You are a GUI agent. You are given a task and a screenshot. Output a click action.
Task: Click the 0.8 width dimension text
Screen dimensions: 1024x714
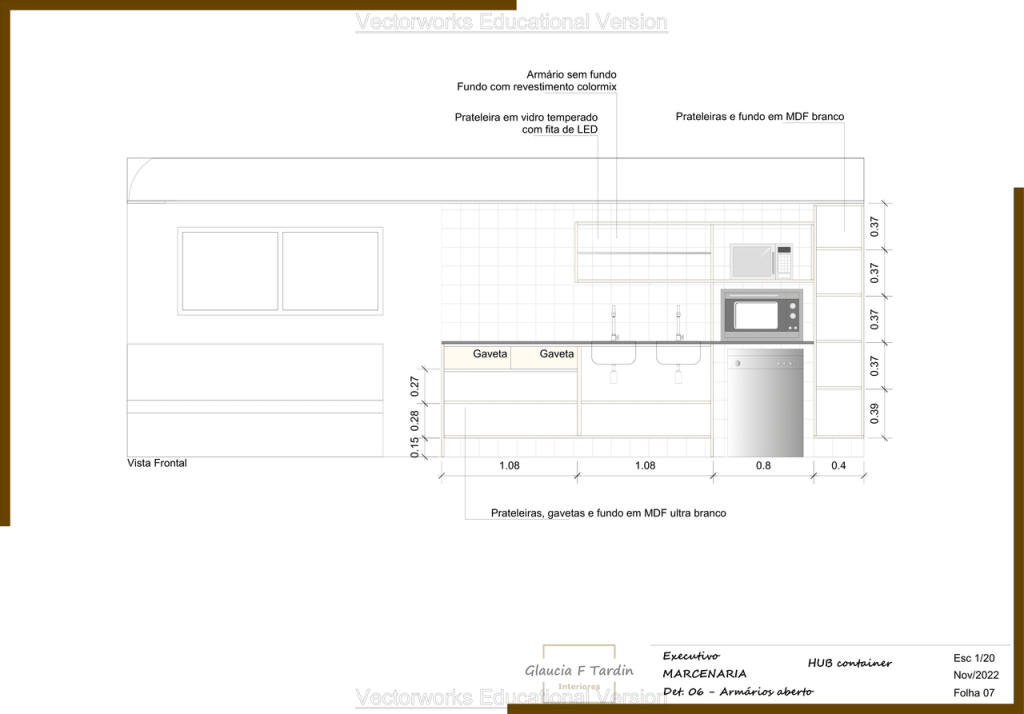click(763, 466)
